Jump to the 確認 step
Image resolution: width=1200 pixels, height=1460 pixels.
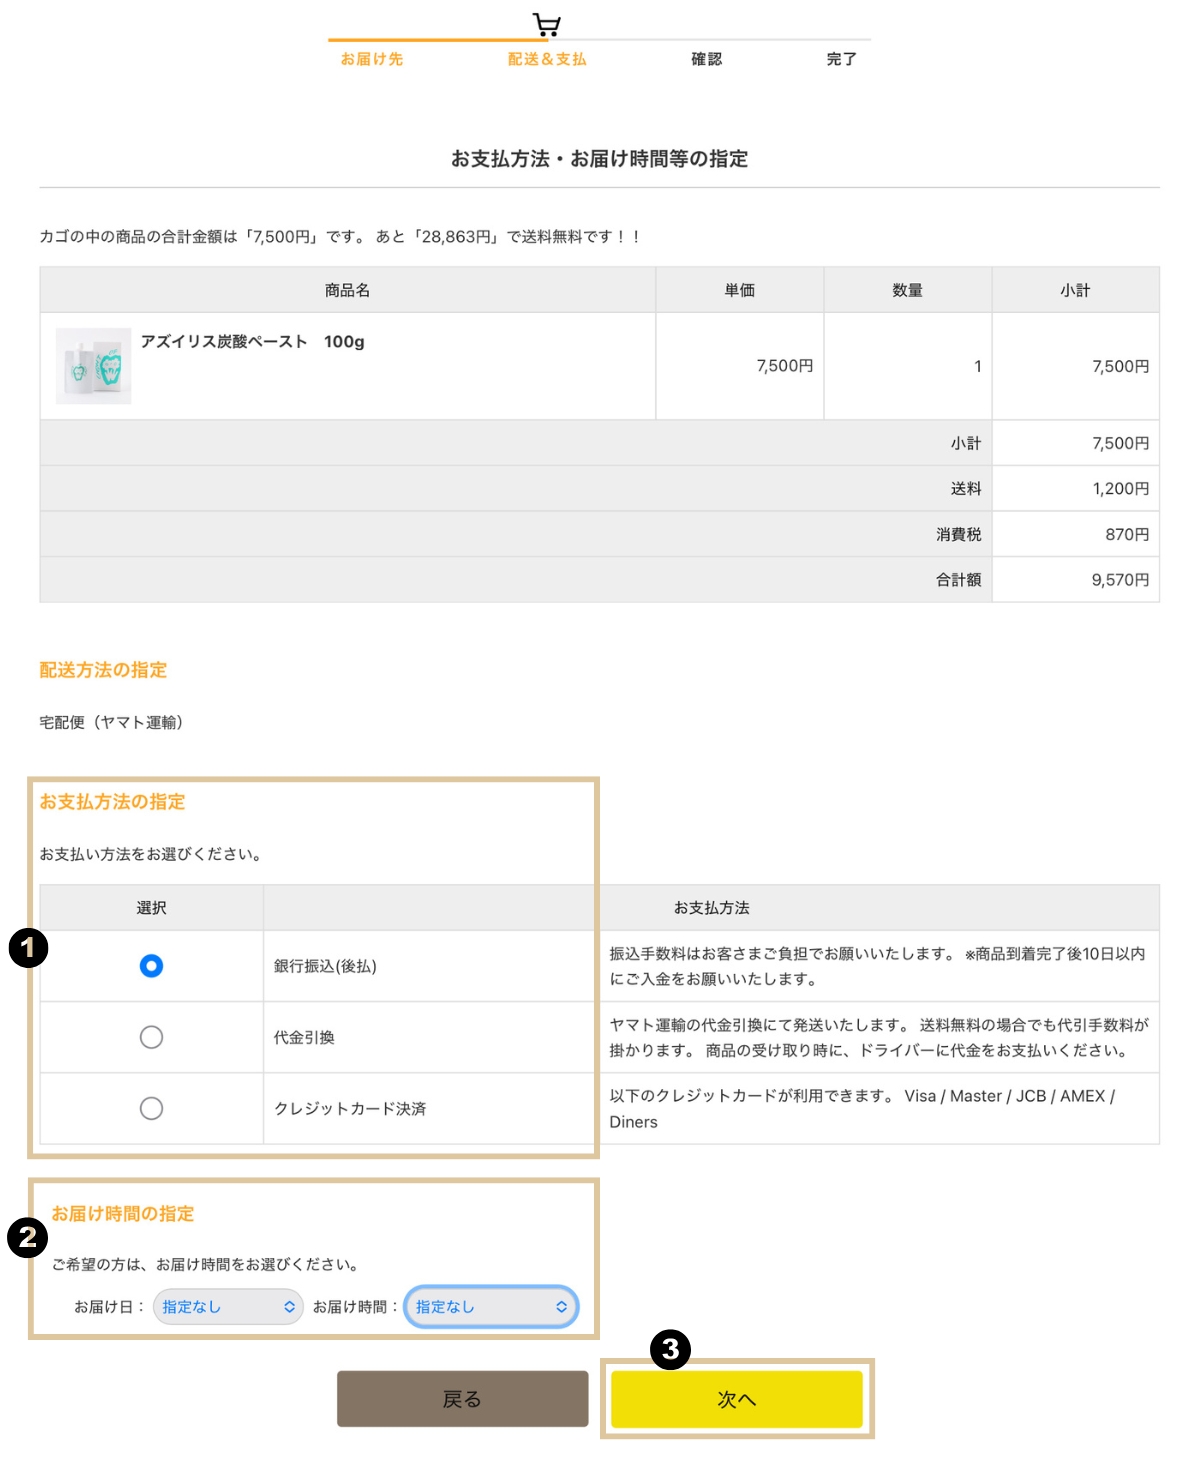[706, 59]
